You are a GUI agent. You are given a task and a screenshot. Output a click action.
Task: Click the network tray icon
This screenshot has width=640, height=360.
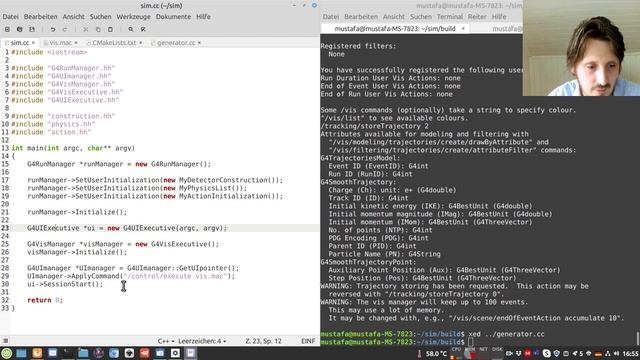(x=607, y=353)
